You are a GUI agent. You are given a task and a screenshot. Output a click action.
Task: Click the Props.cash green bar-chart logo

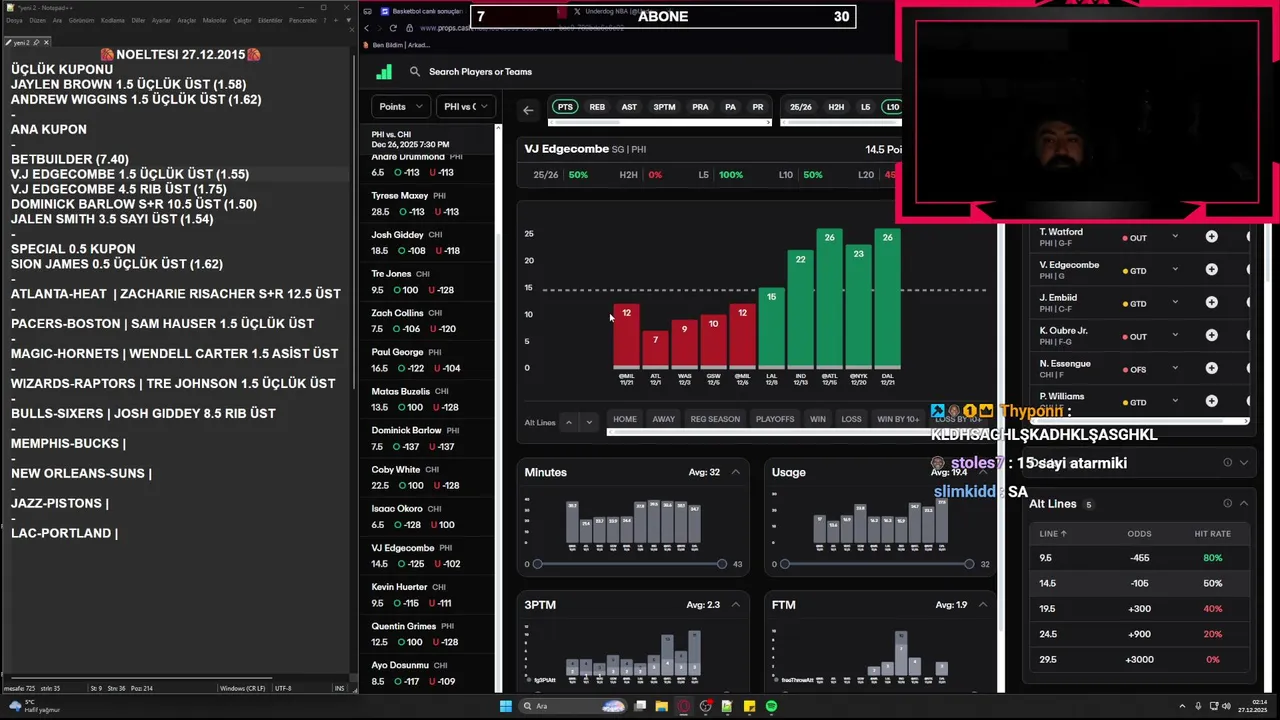(384, 72)
